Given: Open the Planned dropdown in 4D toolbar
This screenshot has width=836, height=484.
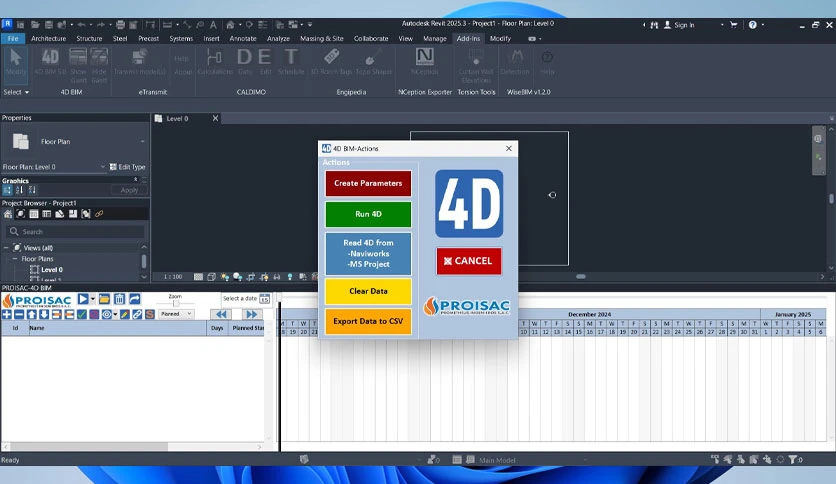Looking at the screenshot, I should click(176, 314).
